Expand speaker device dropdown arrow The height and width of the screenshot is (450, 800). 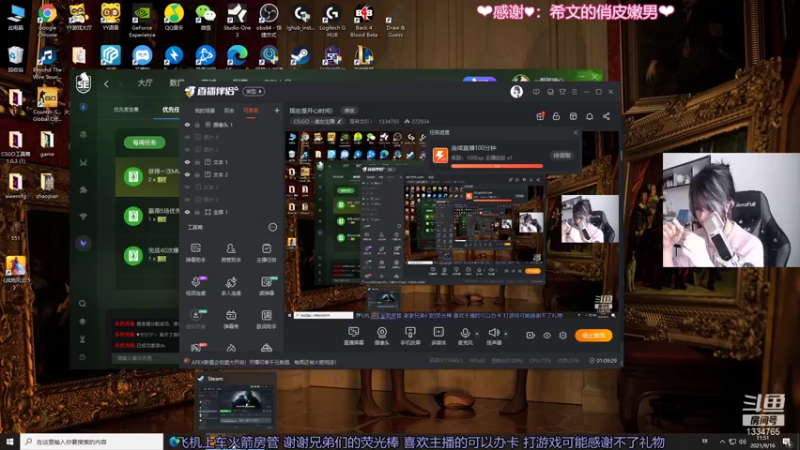pos(506,334)
